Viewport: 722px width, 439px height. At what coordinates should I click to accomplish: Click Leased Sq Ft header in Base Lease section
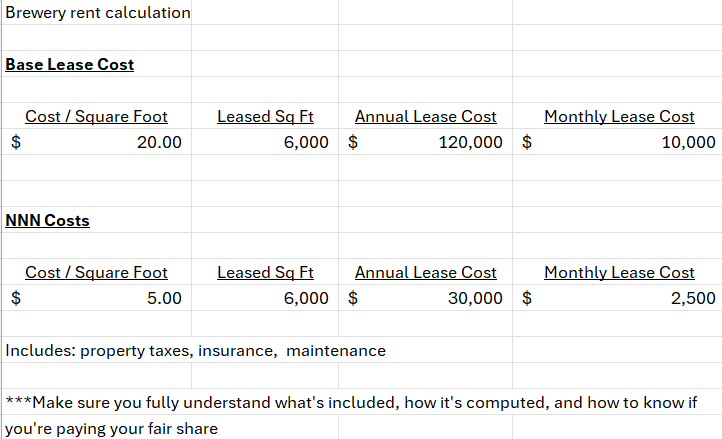pyautogui.click(x=265, y=117)
